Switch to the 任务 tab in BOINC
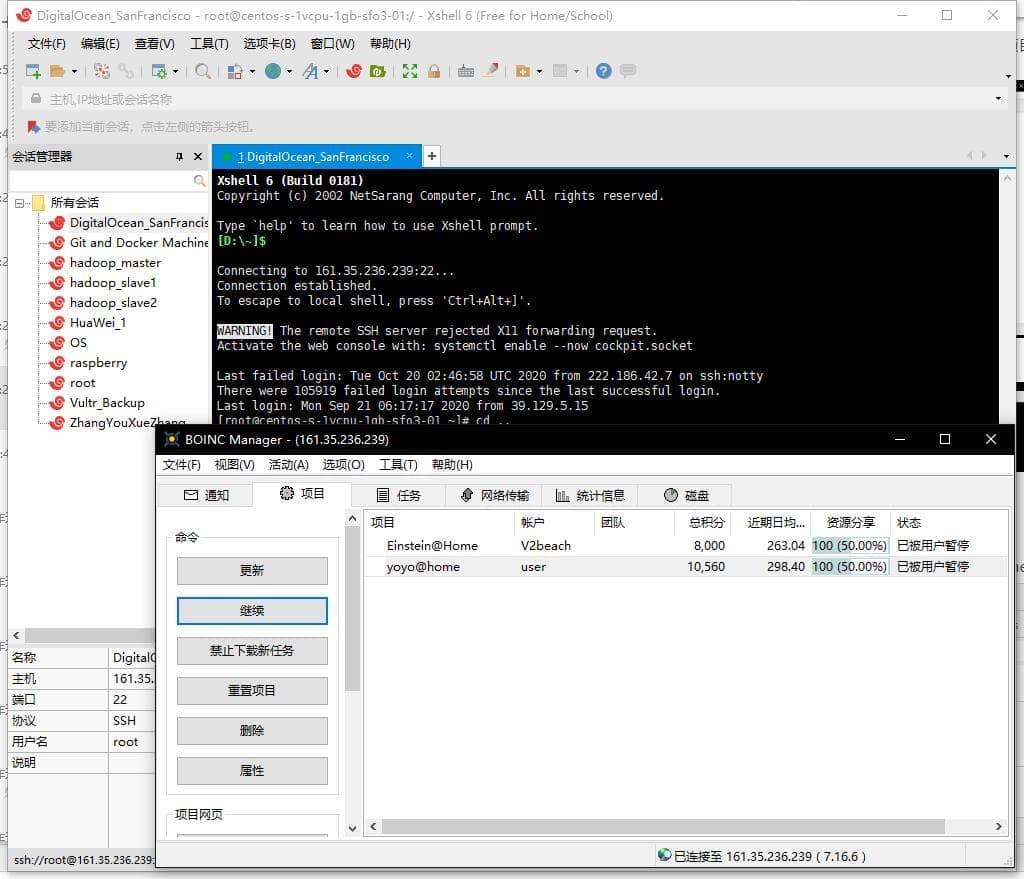 click(398, 495)
